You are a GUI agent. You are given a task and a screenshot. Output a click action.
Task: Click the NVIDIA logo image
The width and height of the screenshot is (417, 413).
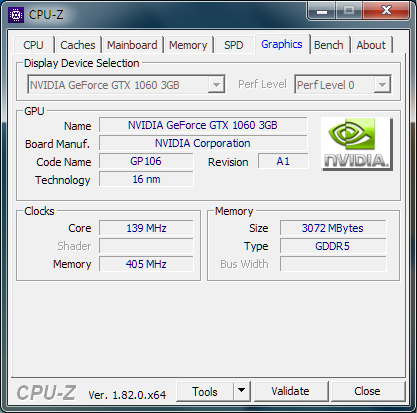tap(357, 144)
